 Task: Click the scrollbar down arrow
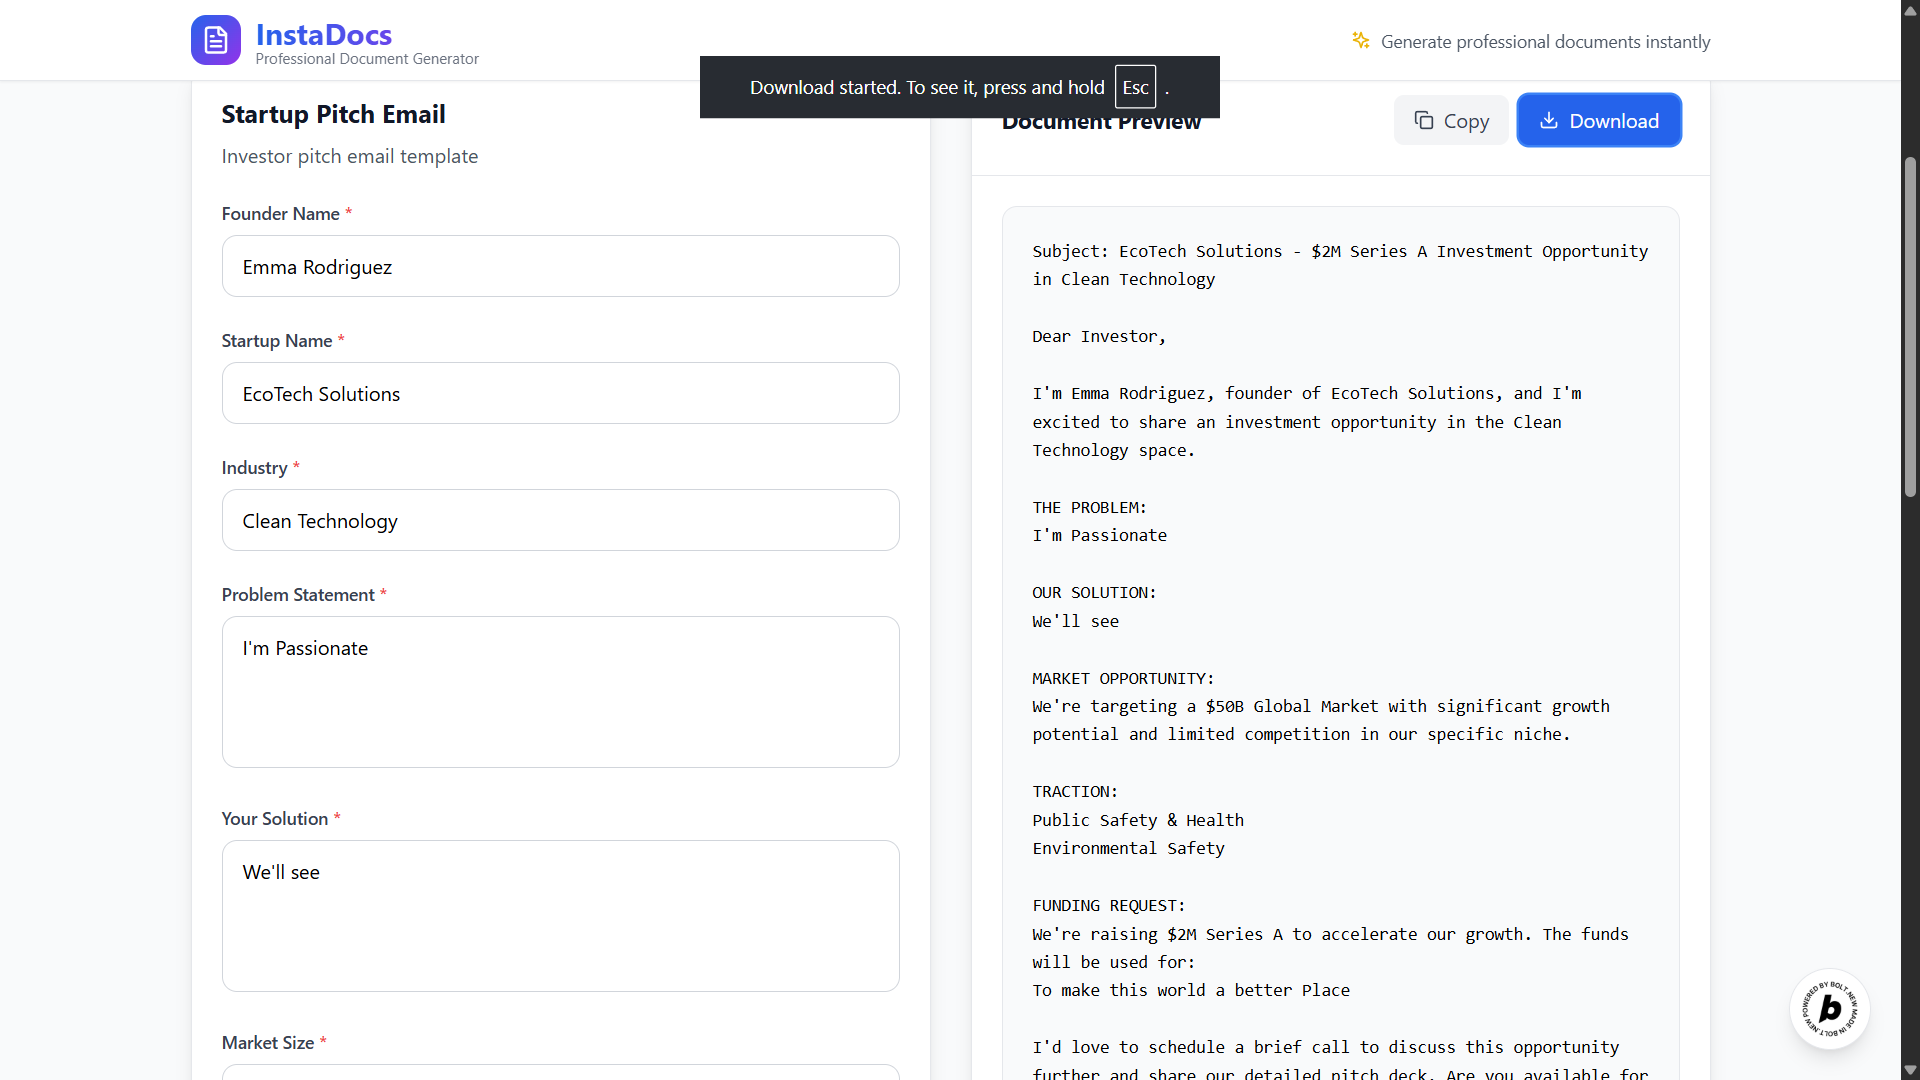pos(1910,1070)
